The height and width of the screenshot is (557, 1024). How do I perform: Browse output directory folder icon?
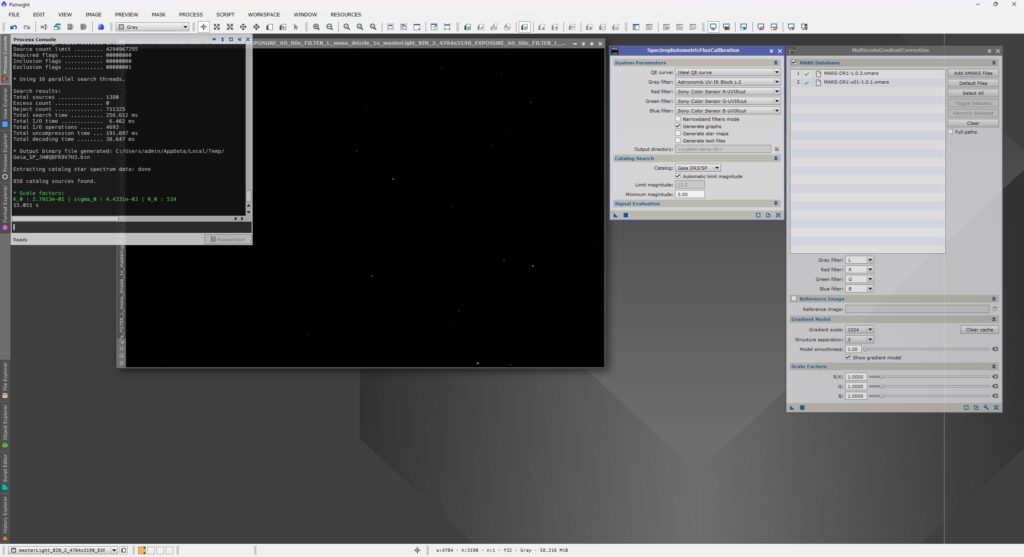776,149
